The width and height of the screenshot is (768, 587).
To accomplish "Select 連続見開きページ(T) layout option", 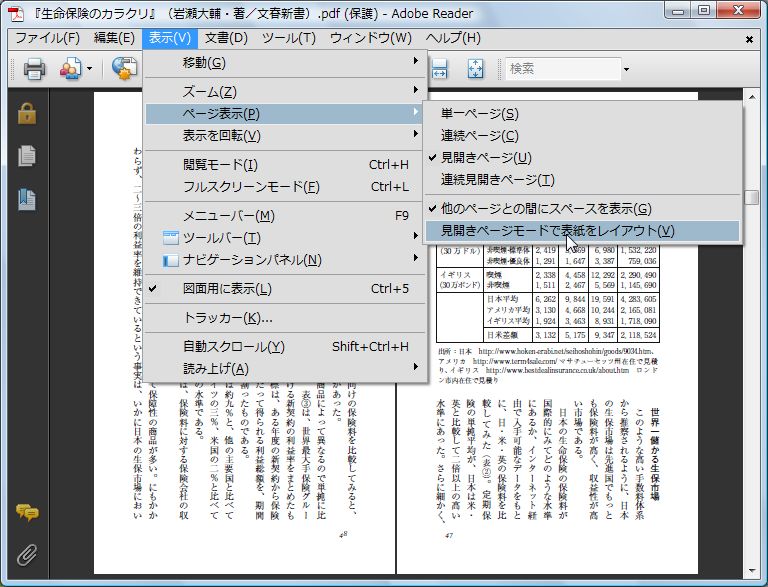I will tap(582, 180).
